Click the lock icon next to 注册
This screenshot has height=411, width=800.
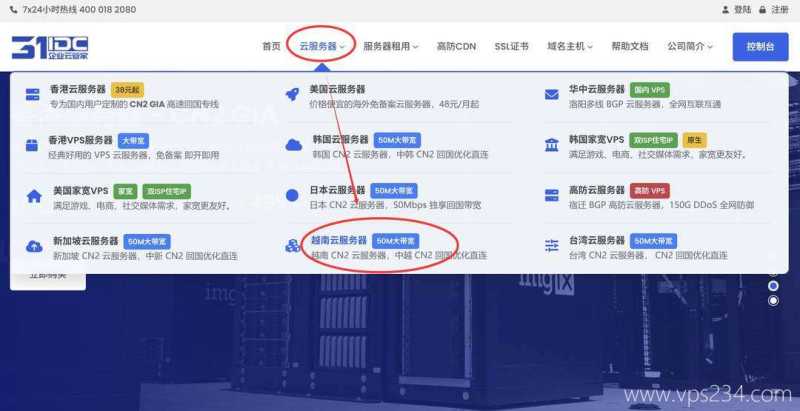(x=762, y=10)
